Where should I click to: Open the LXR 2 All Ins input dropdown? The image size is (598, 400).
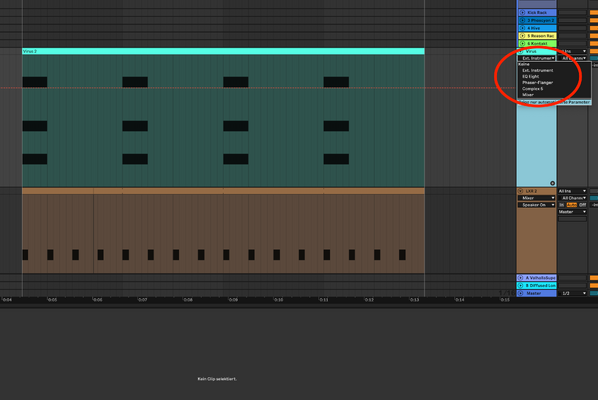point(572,191)
